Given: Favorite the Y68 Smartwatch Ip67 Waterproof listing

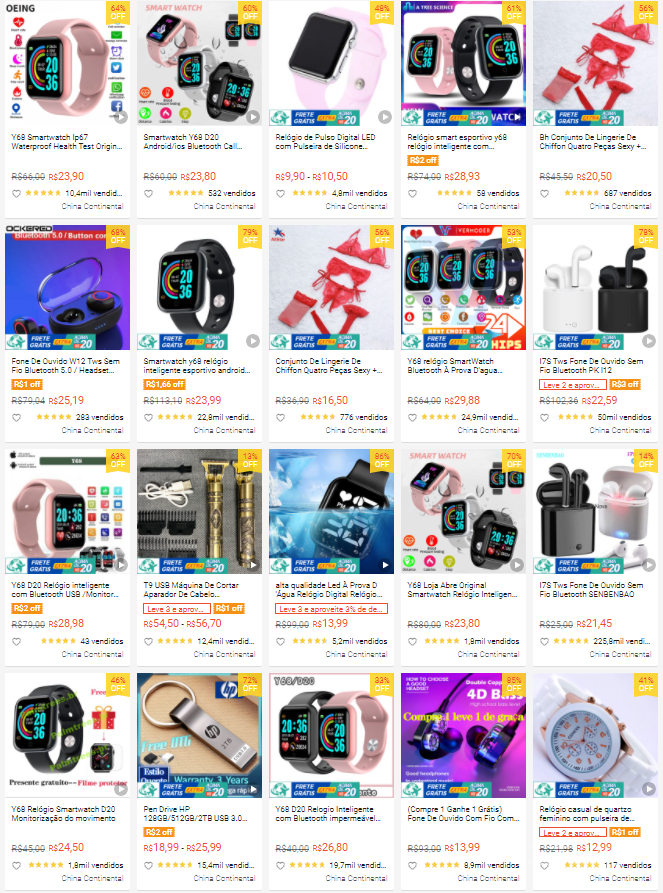Looking at the screenshot, I should 17,194.
